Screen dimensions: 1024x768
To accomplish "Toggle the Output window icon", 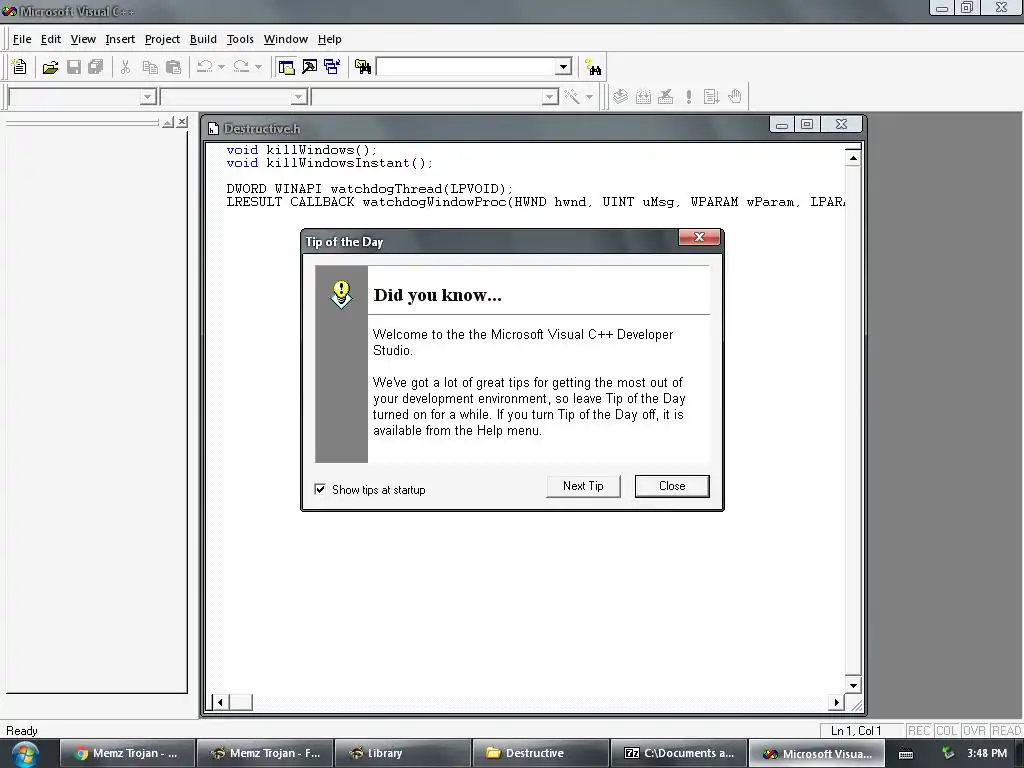I will (310, 67).
